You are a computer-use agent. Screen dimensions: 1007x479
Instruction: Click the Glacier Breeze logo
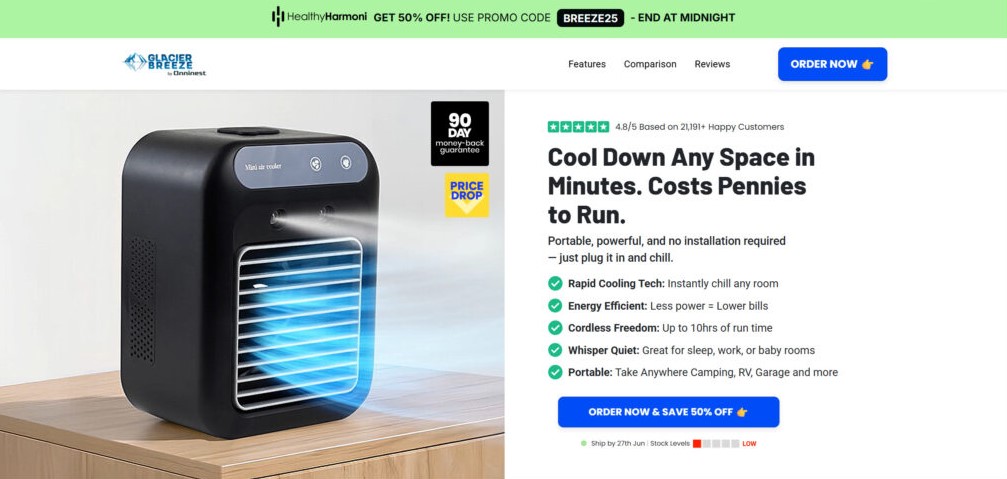(x=164, y=64)
